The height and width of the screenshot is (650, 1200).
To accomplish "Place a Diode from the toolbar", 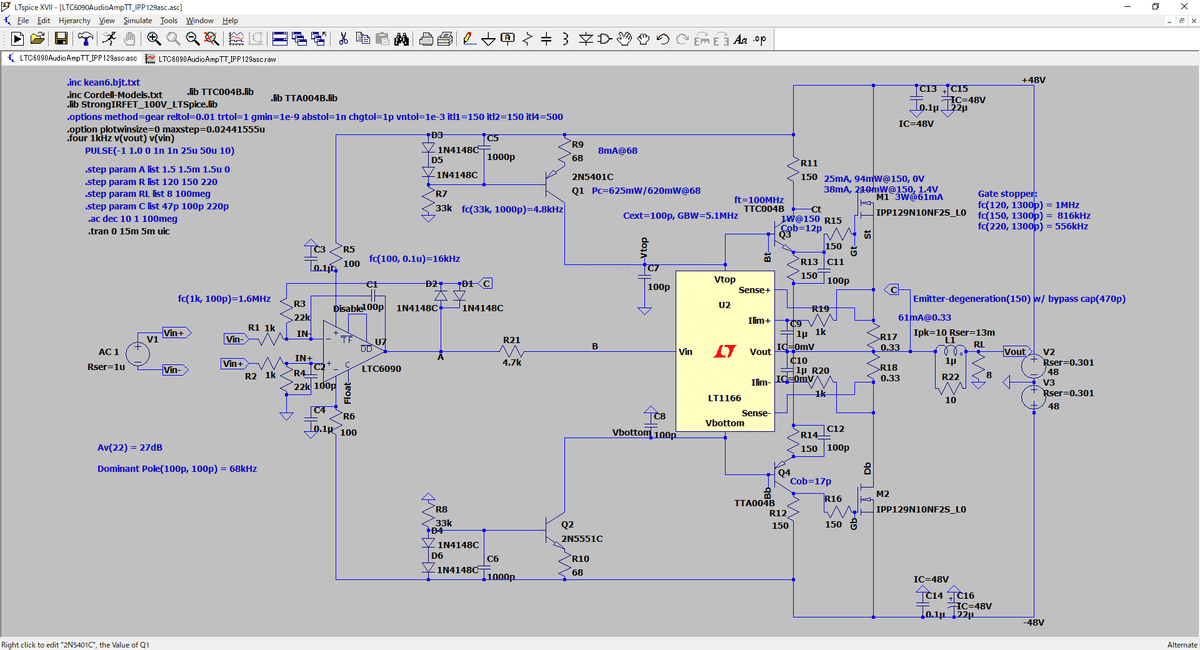I will (587, 38).
